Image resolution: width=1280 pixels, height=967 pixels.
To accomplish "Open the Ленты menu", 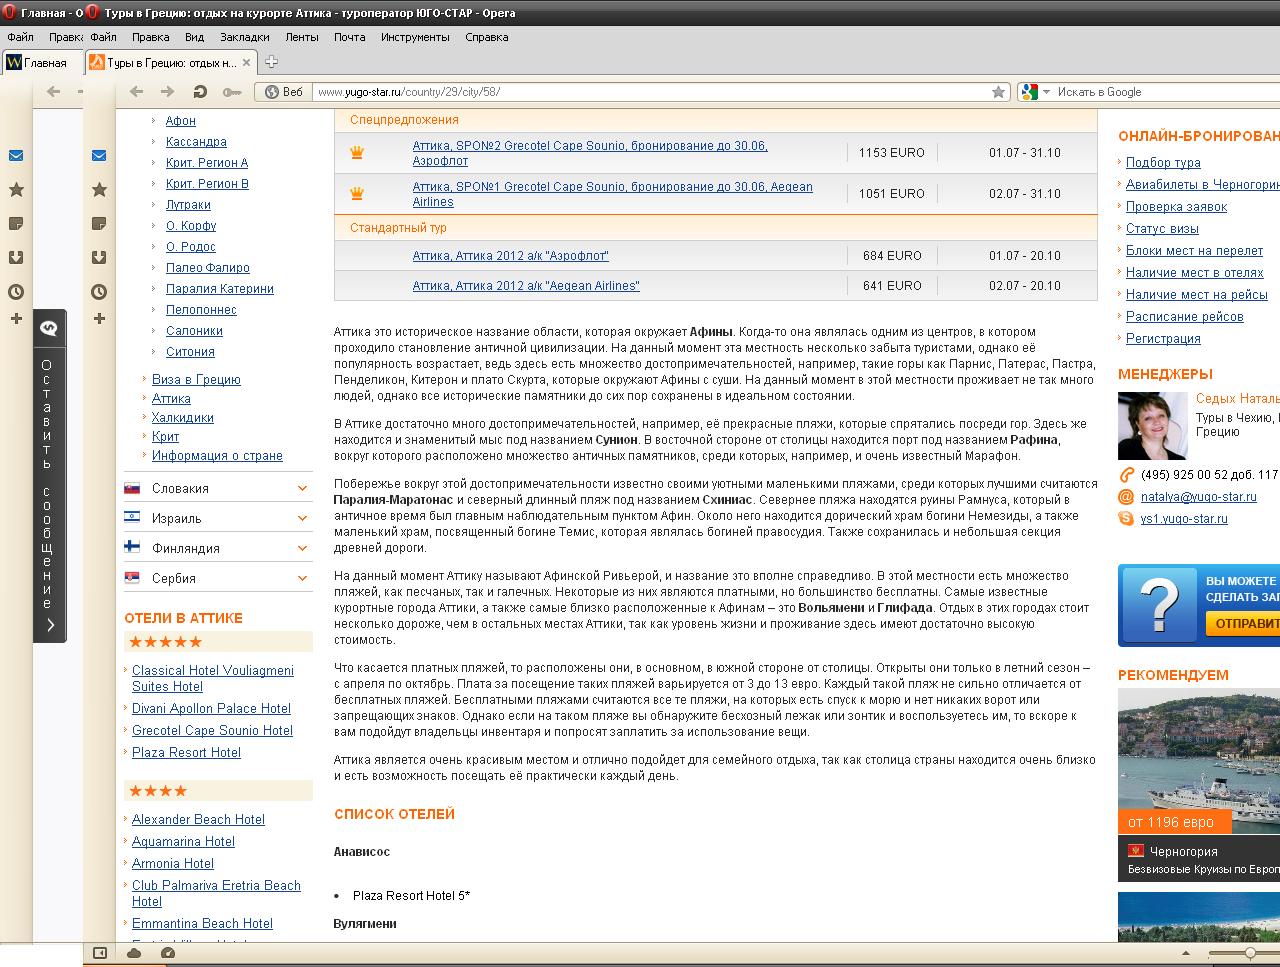I will click(x=302, y=37).
